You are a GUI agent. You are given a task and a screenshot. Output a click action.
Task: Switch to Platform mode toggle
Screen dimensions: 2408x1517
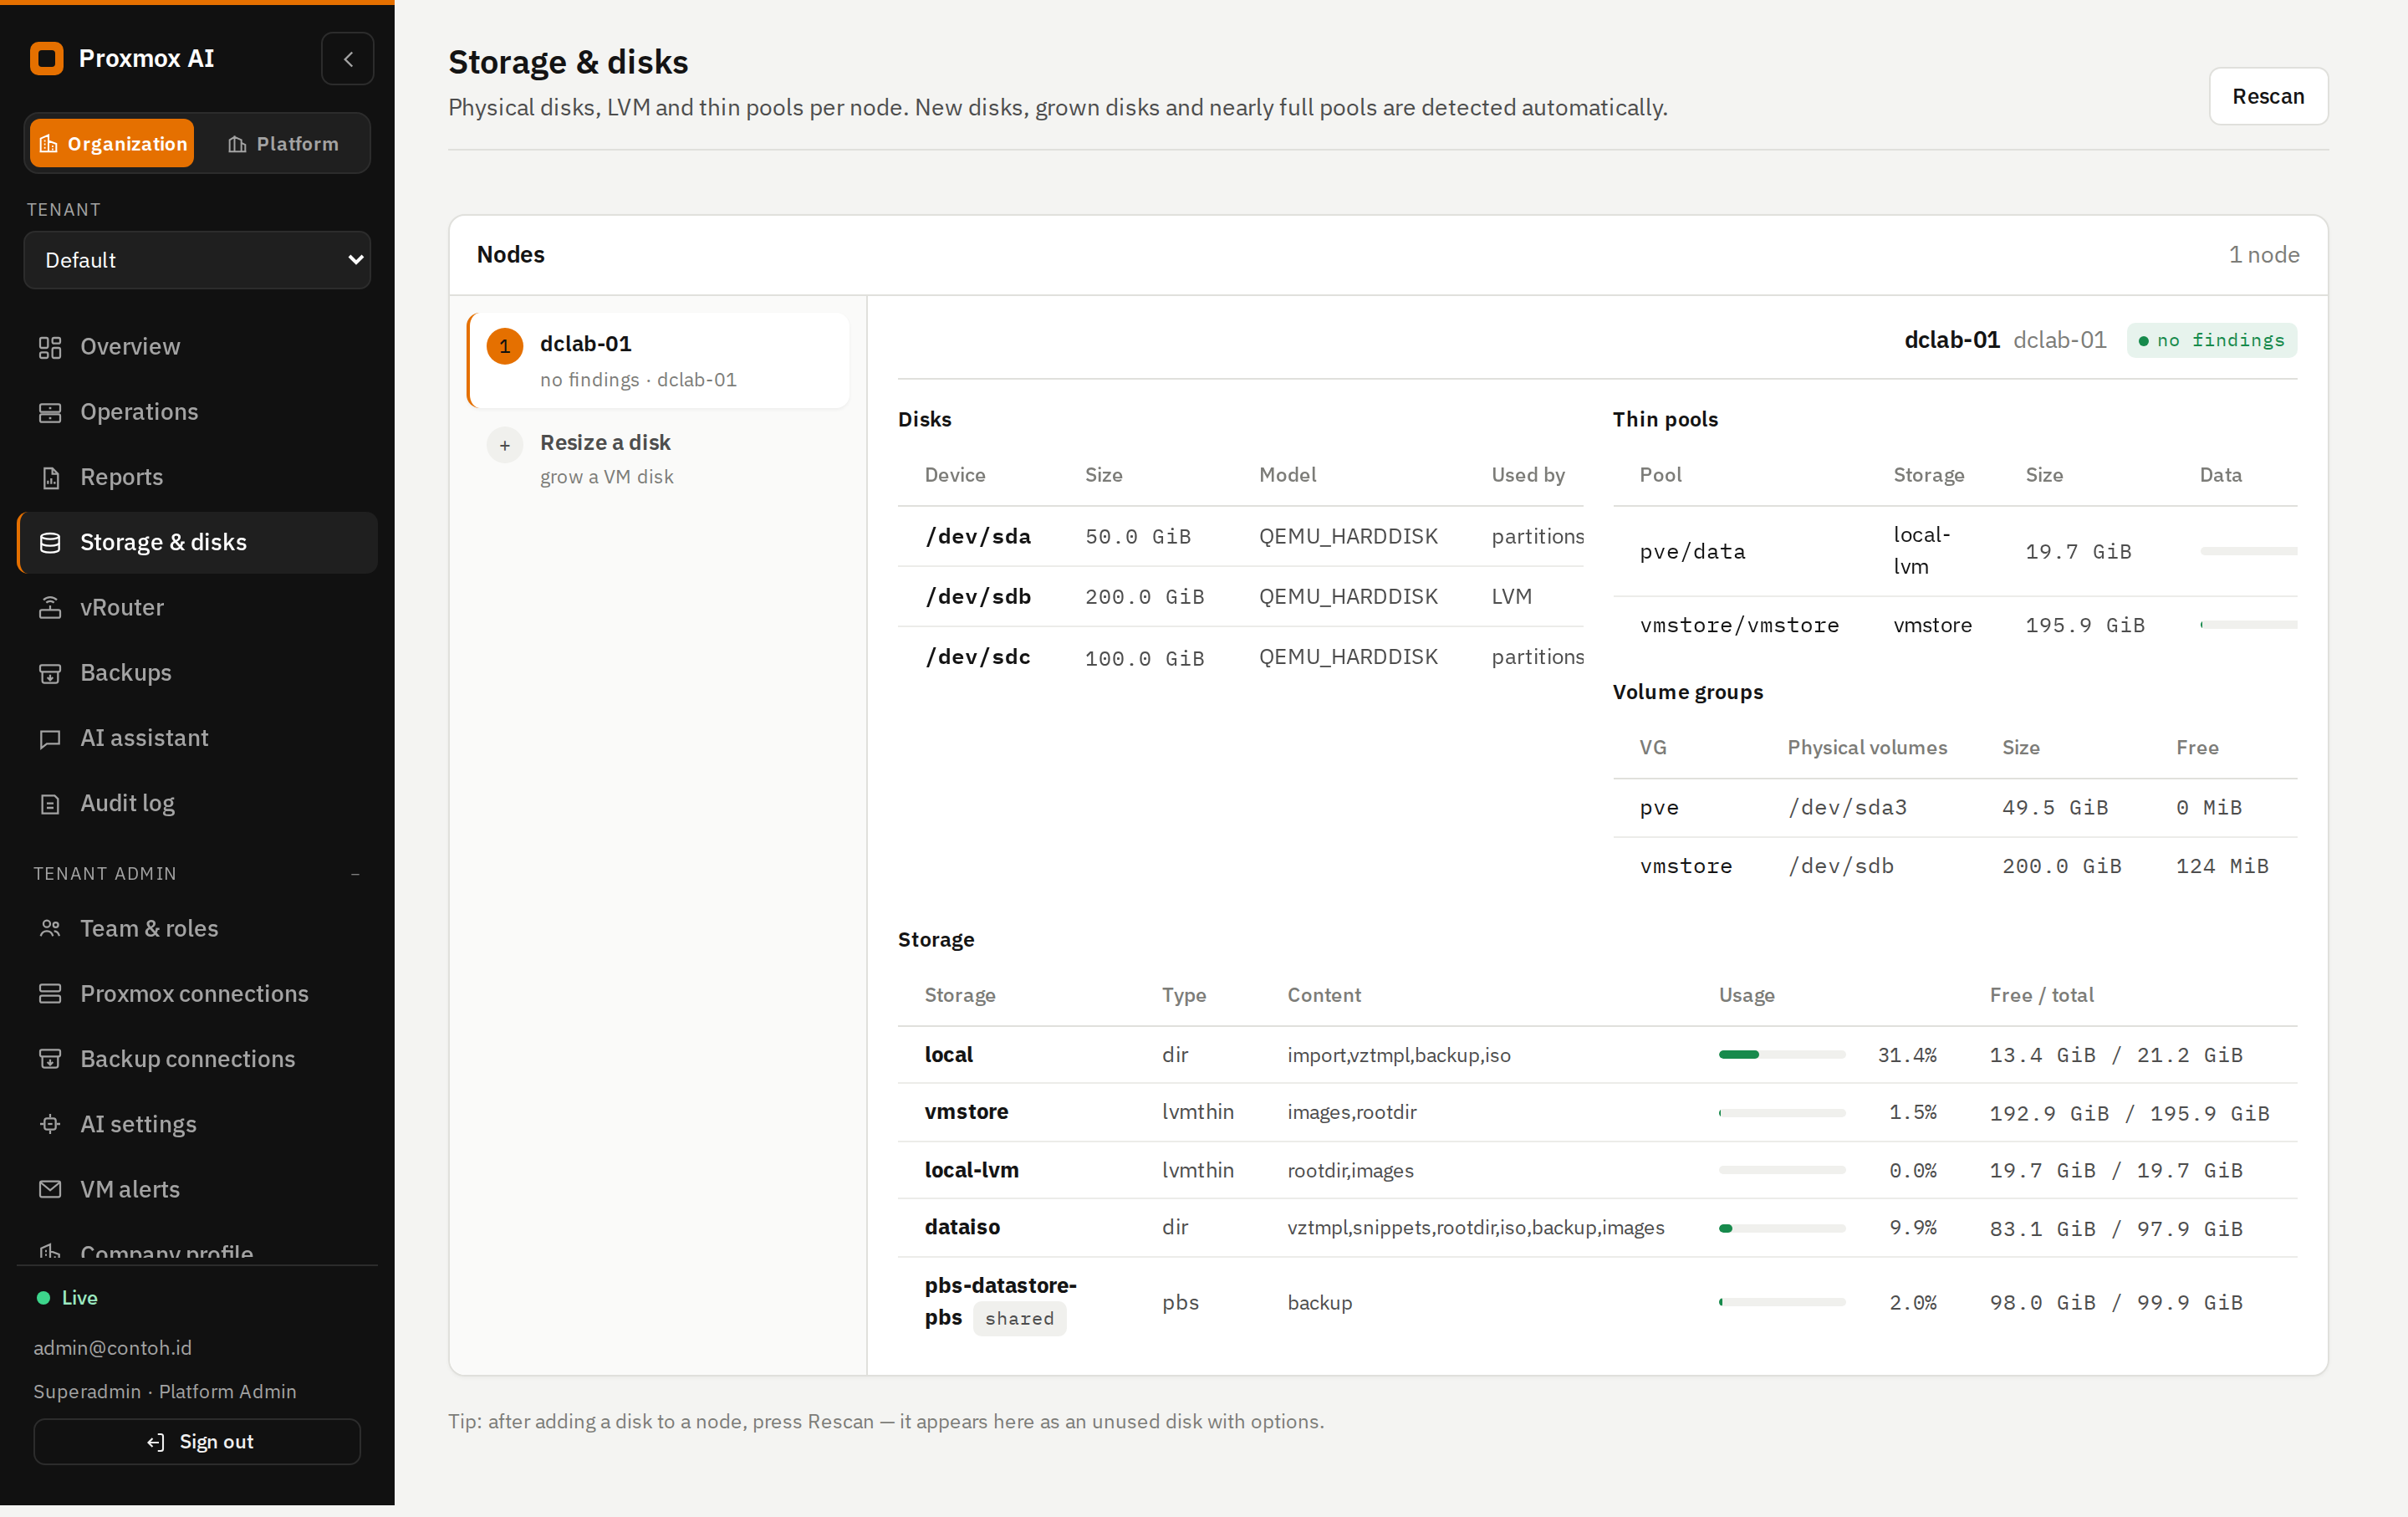pos(284,143)
